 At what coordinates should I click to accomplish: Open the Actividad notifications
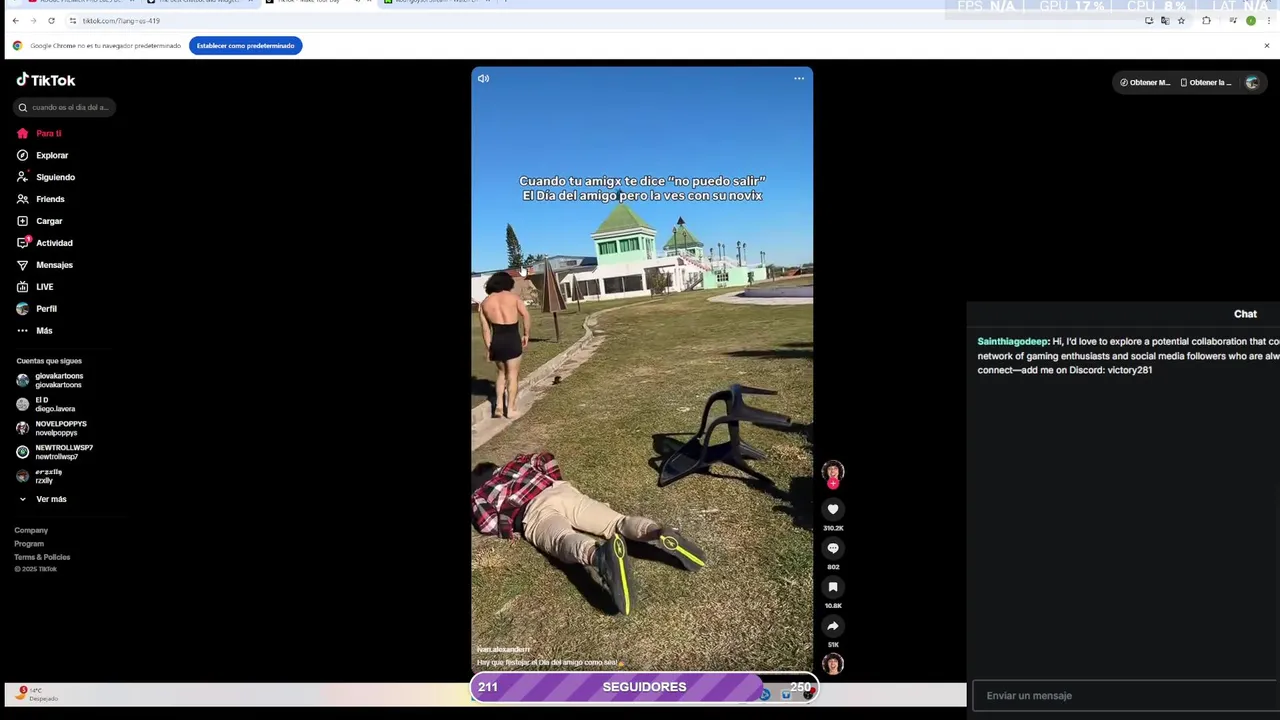click(x=45, y=243)
